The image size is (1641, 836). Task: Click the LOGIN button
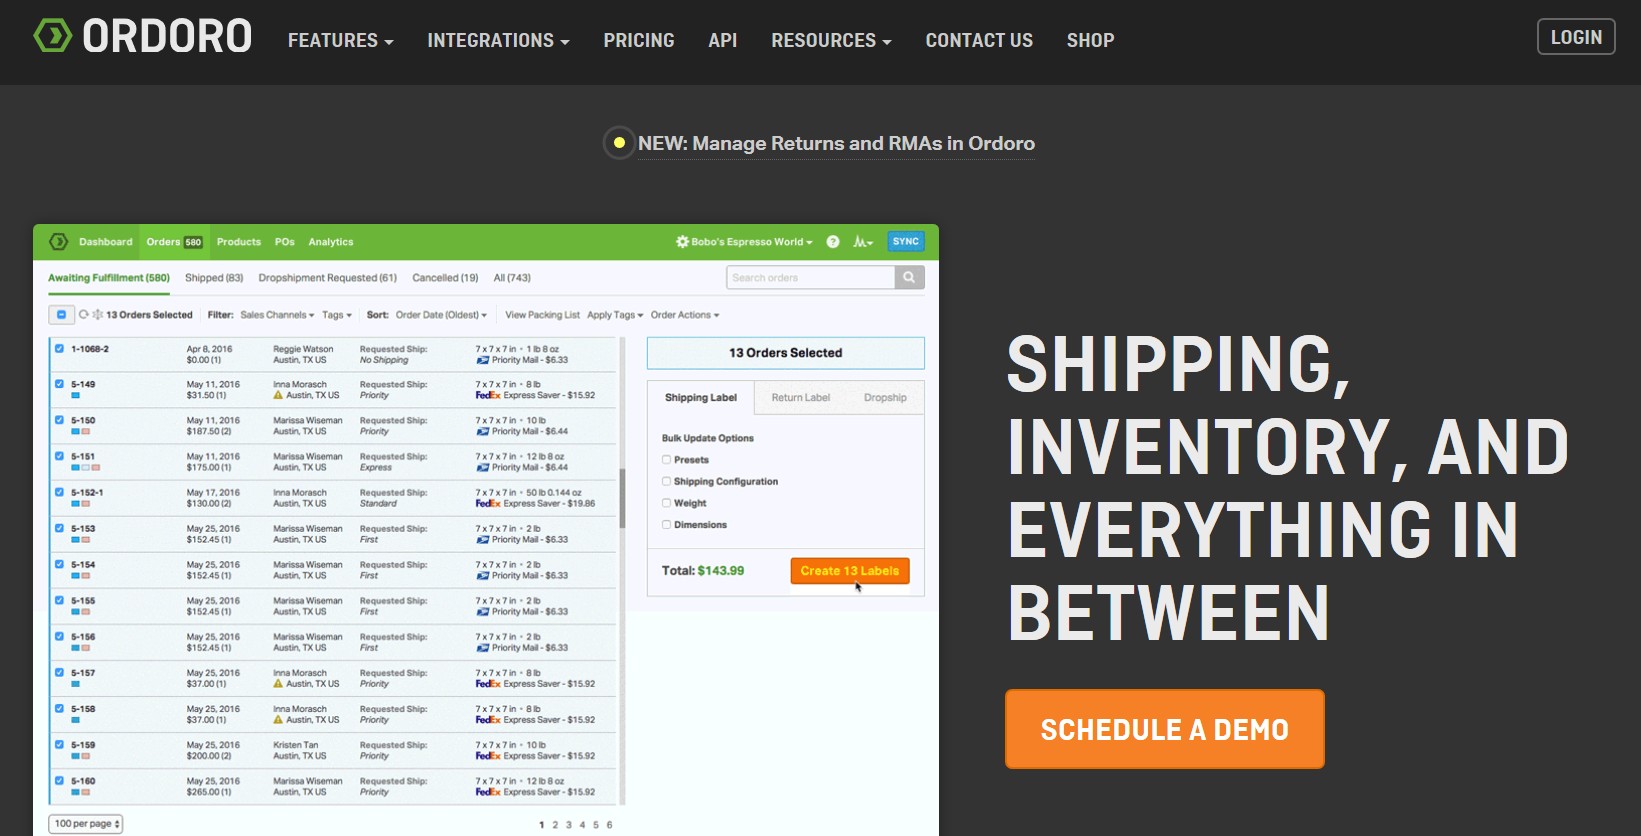1576,37
